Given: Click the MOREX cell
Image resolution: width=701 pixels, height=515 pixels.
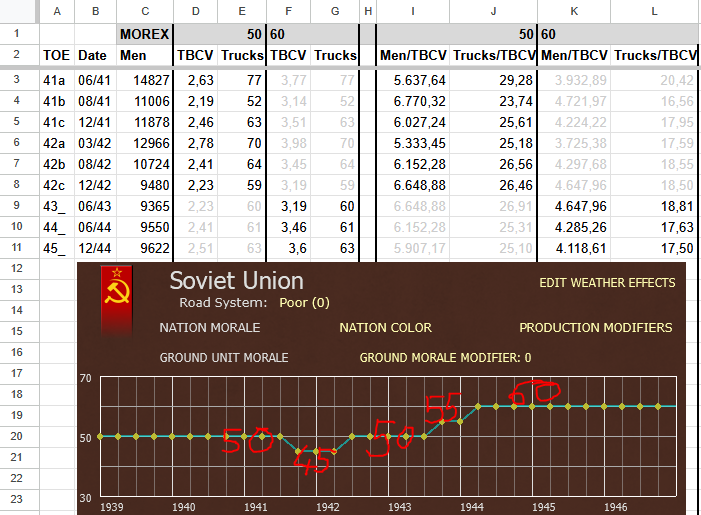Looking at the screenshot, I should click(145, 34).
